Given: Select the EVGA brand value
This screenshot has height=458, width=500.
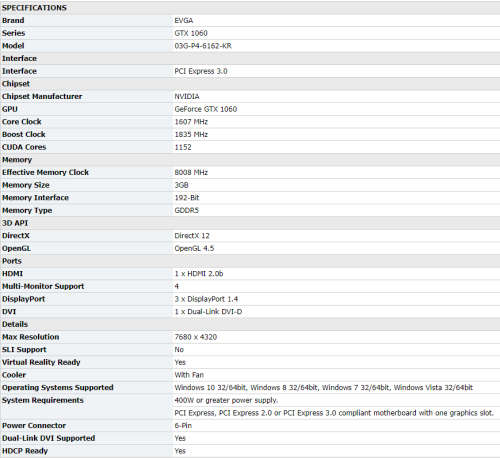Looking at the screenshot, I should coord(184,20).
